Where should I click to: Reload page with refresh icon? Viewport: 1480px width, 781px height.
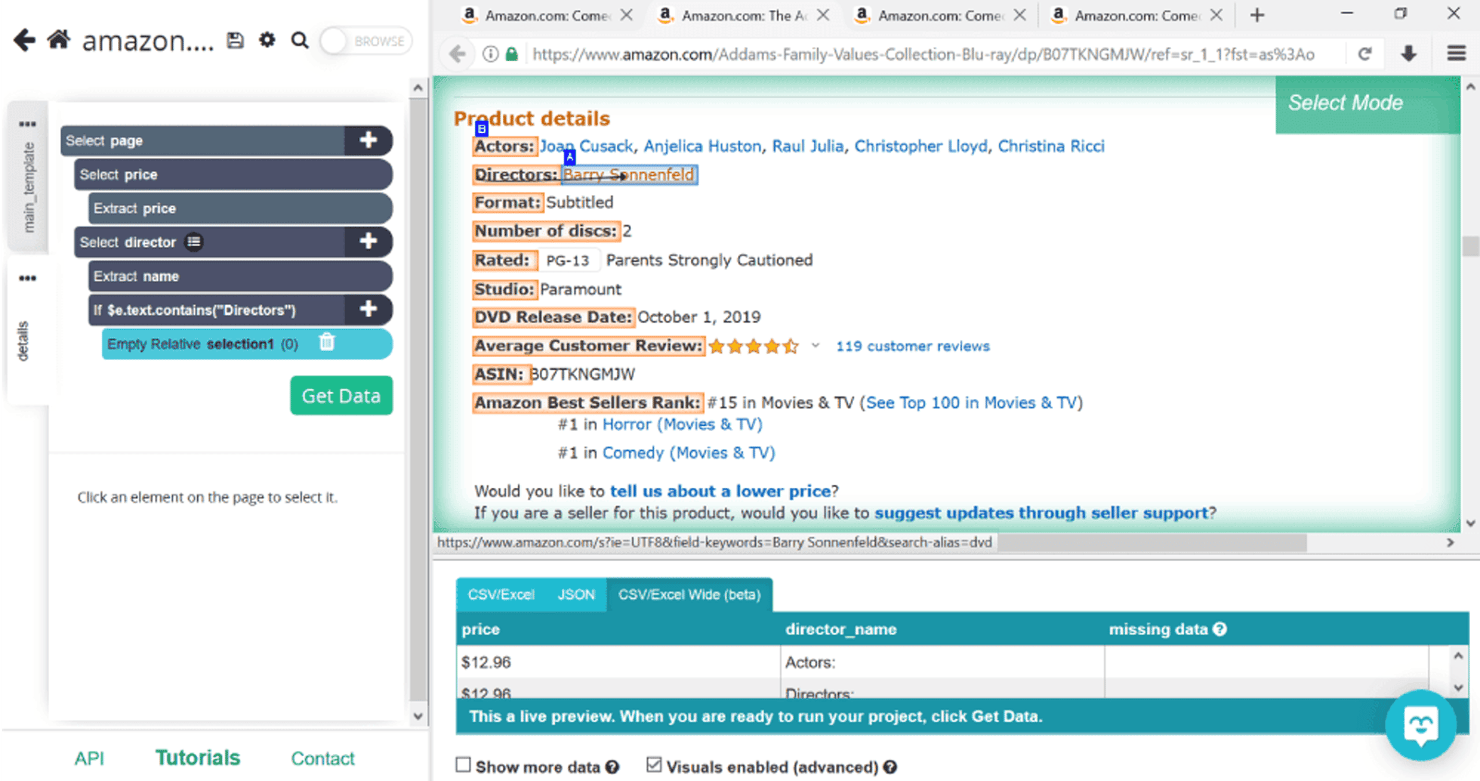tap(1364, 54)
